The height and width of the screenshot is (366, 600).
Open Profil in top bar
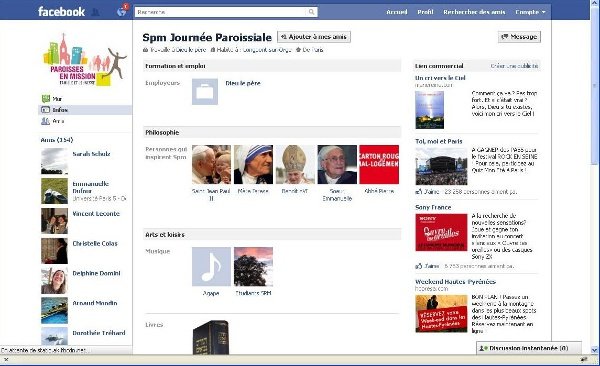point(425,12)
